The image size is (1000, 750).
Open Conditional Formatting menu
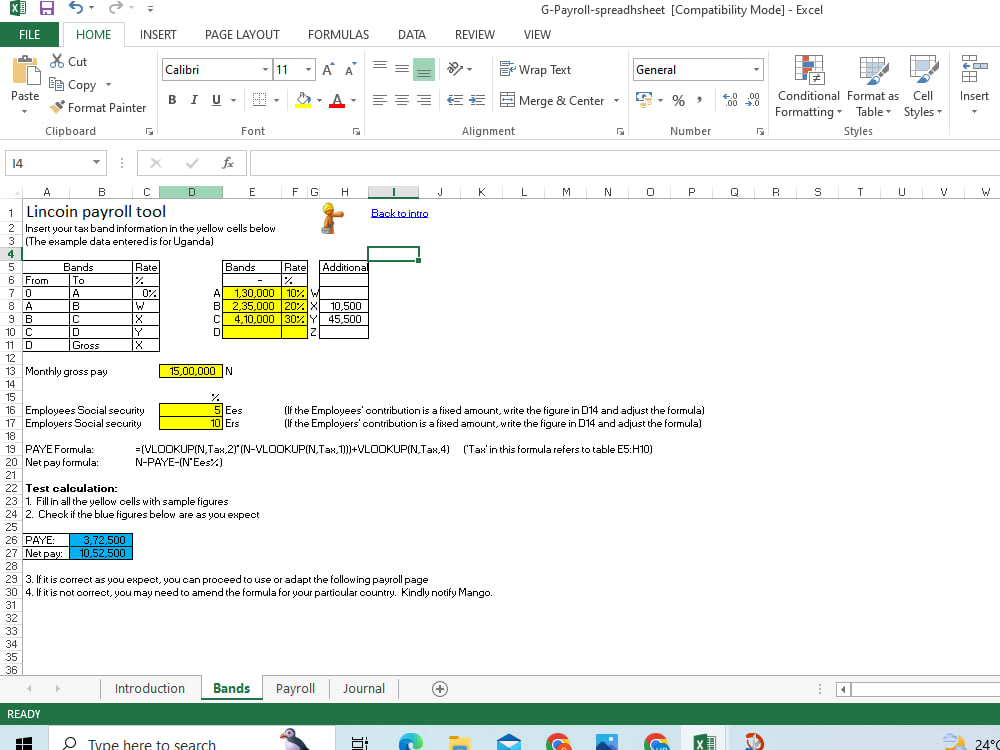[x=809, y=87]
